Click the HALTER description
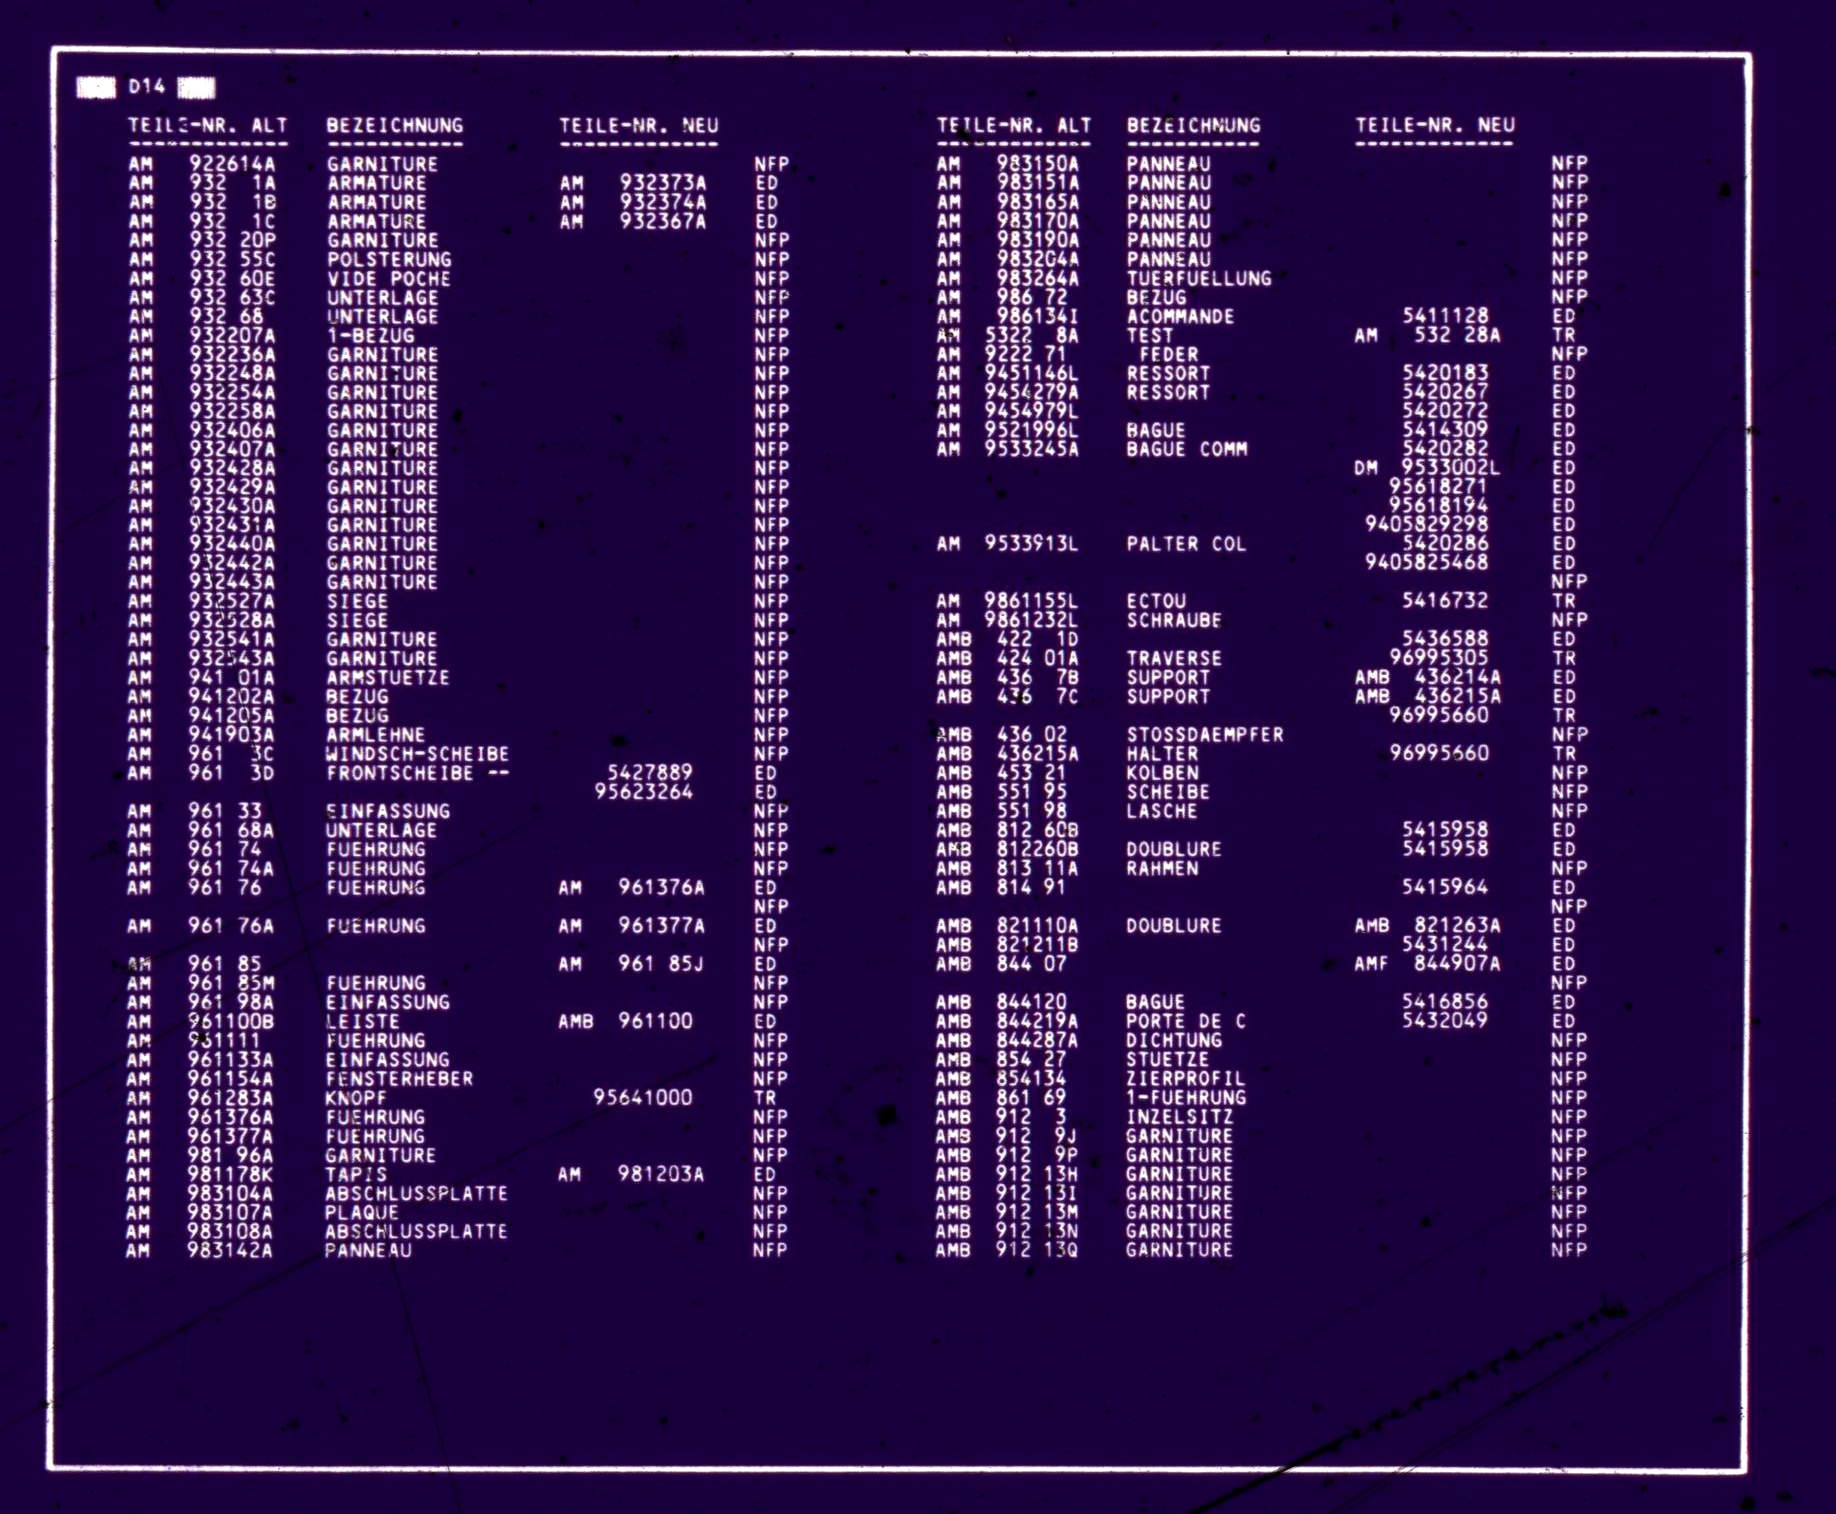The image size is (1836, 1514). click(1163, 753)
